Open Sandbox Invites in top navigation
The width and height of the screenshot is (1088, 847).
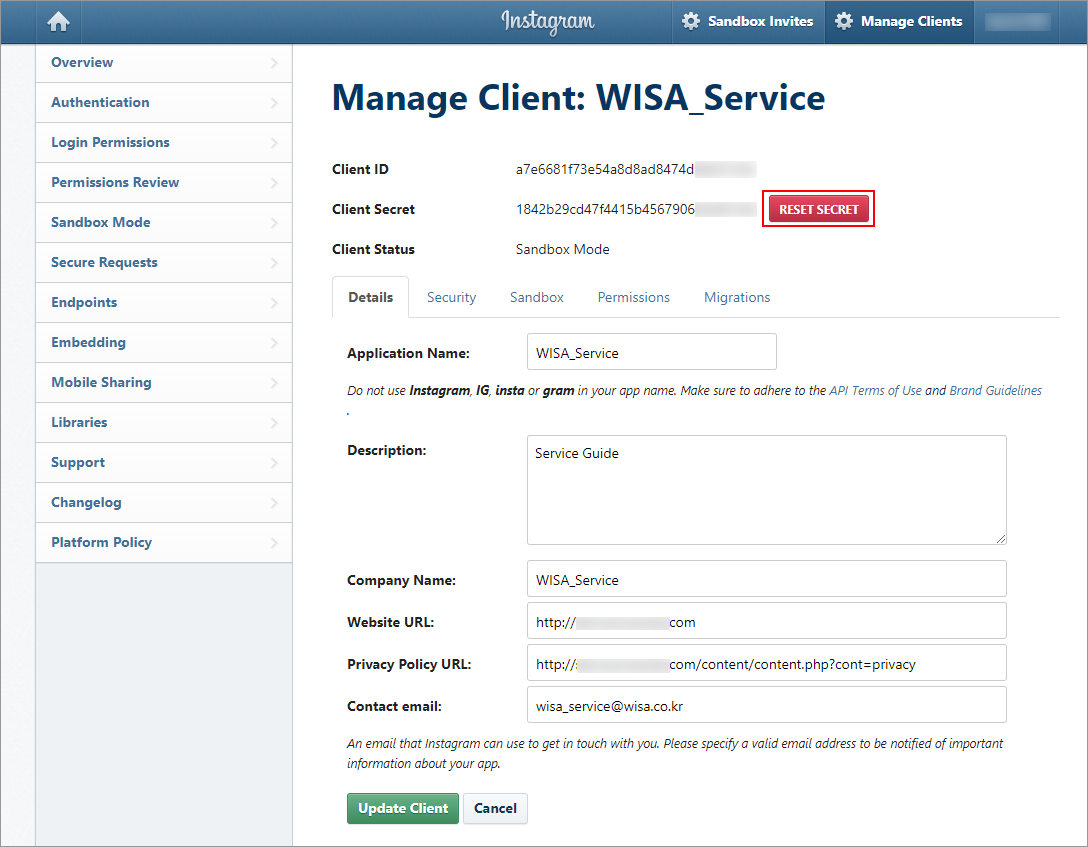coord(748,22)
